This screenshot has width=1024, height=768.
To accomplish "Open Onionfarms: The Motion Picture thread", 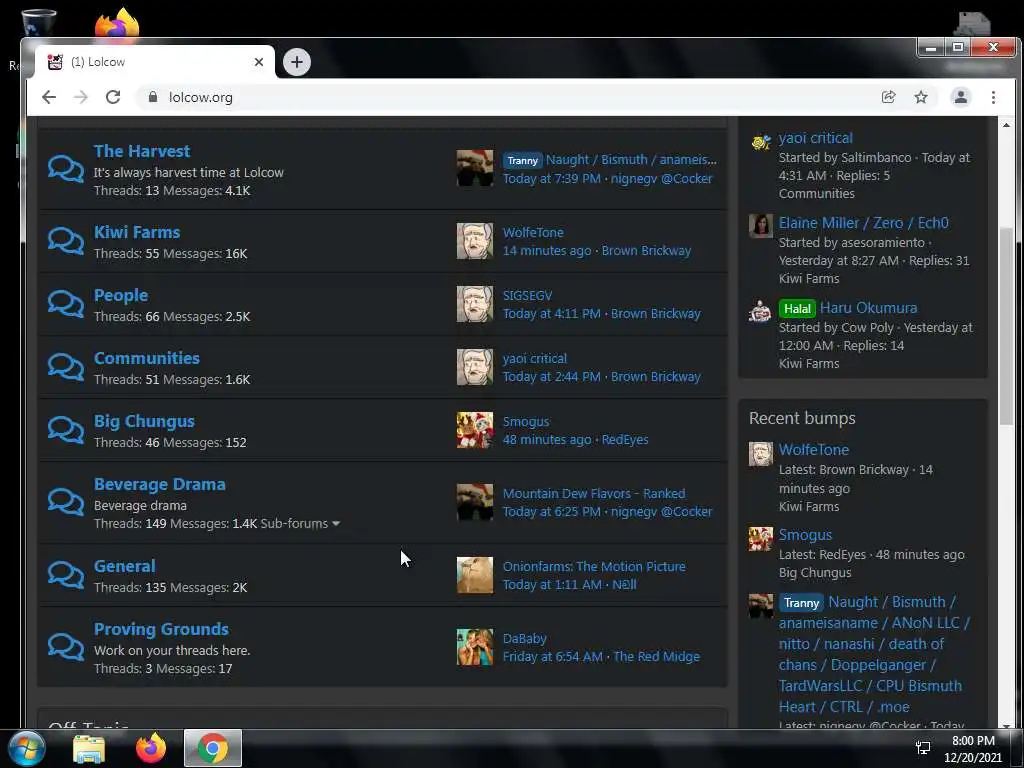I will point(594,567).
